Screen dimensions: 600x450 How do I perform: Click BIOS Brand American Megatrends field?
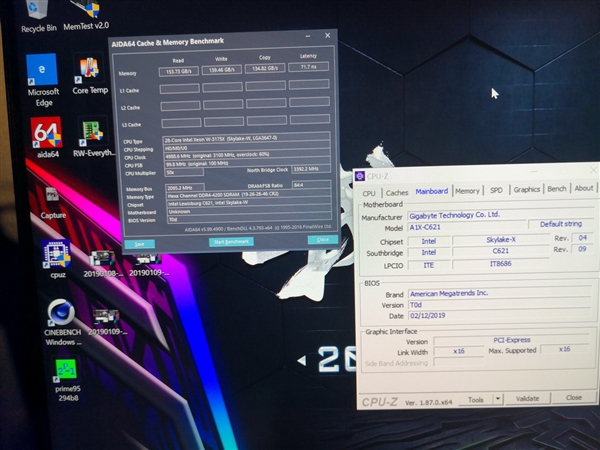pyautogui.click(x=501, y=293)
